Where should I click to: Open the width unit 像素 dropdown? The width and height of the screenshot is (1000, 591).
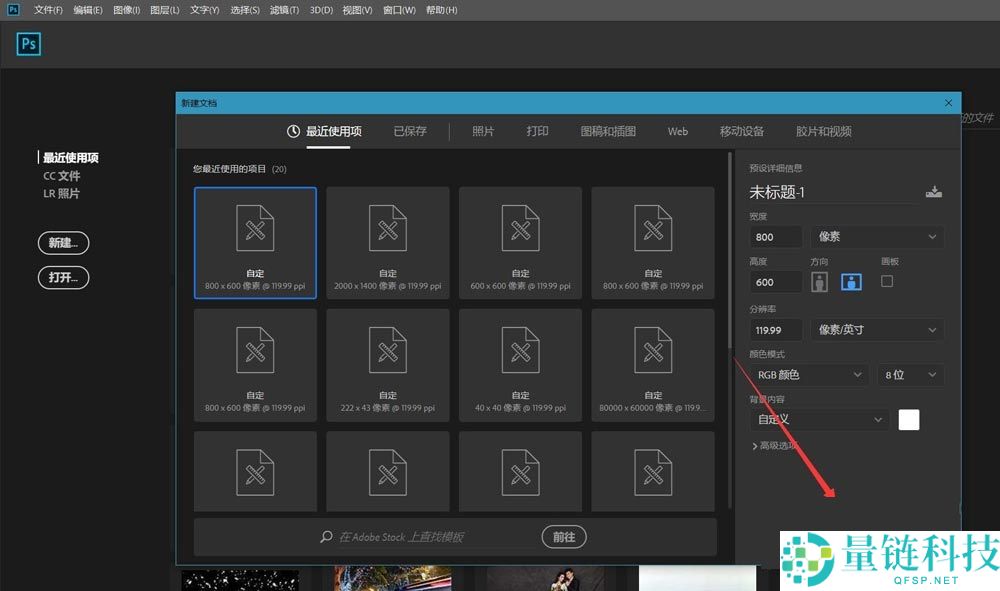876,236
